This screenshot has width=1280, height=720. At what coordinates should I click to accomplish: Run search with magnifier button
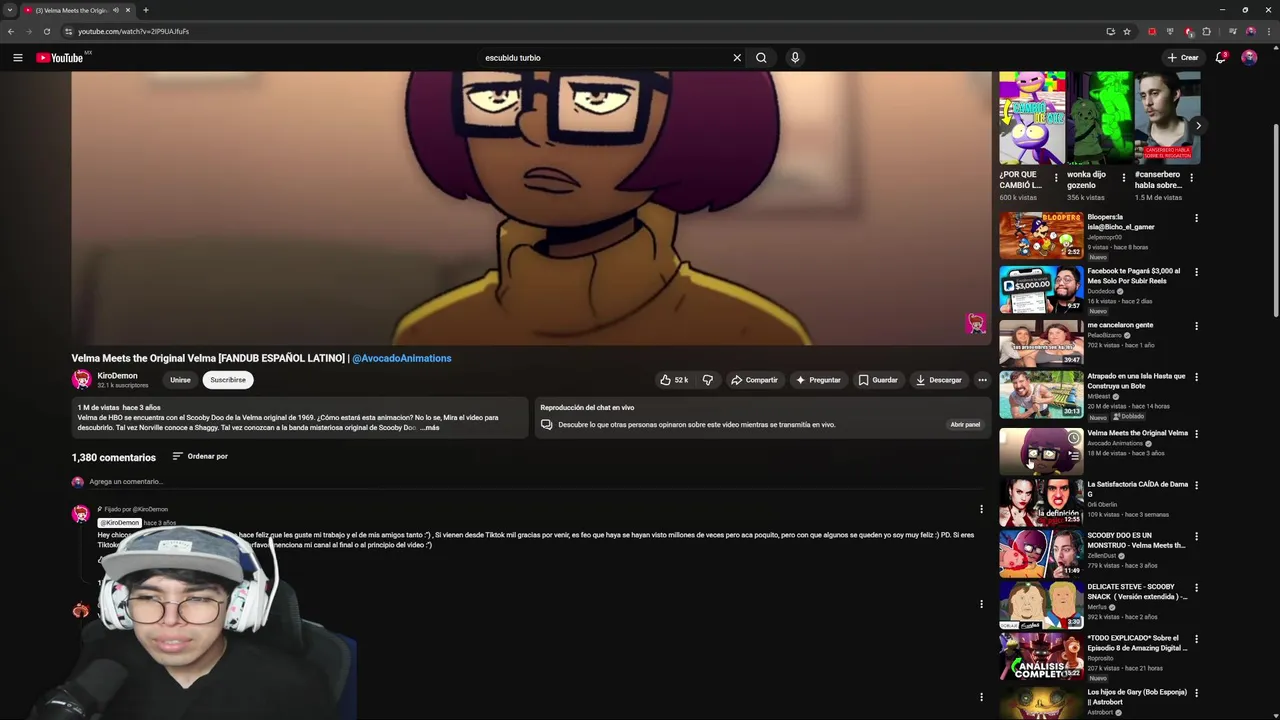pyautogui.click(x=761, y=58)
